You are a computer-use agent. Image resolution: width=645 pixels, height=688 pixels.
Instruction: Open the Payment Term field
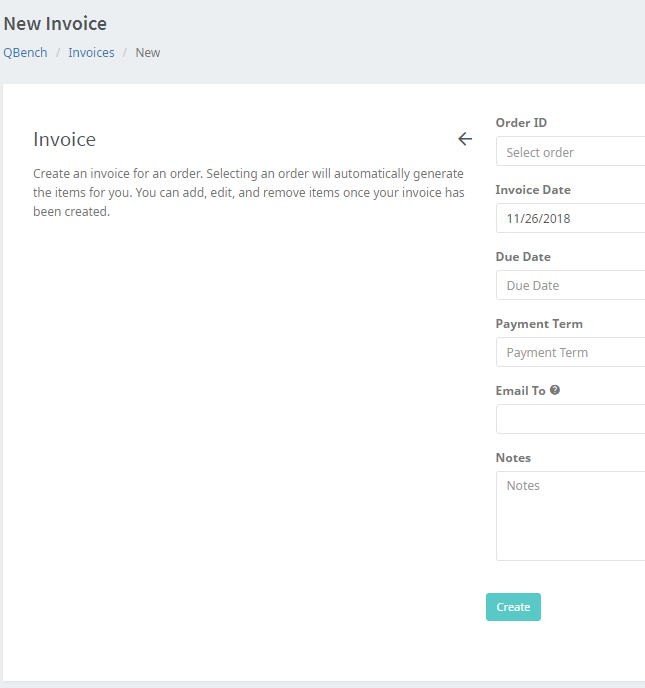coord(570,352)
